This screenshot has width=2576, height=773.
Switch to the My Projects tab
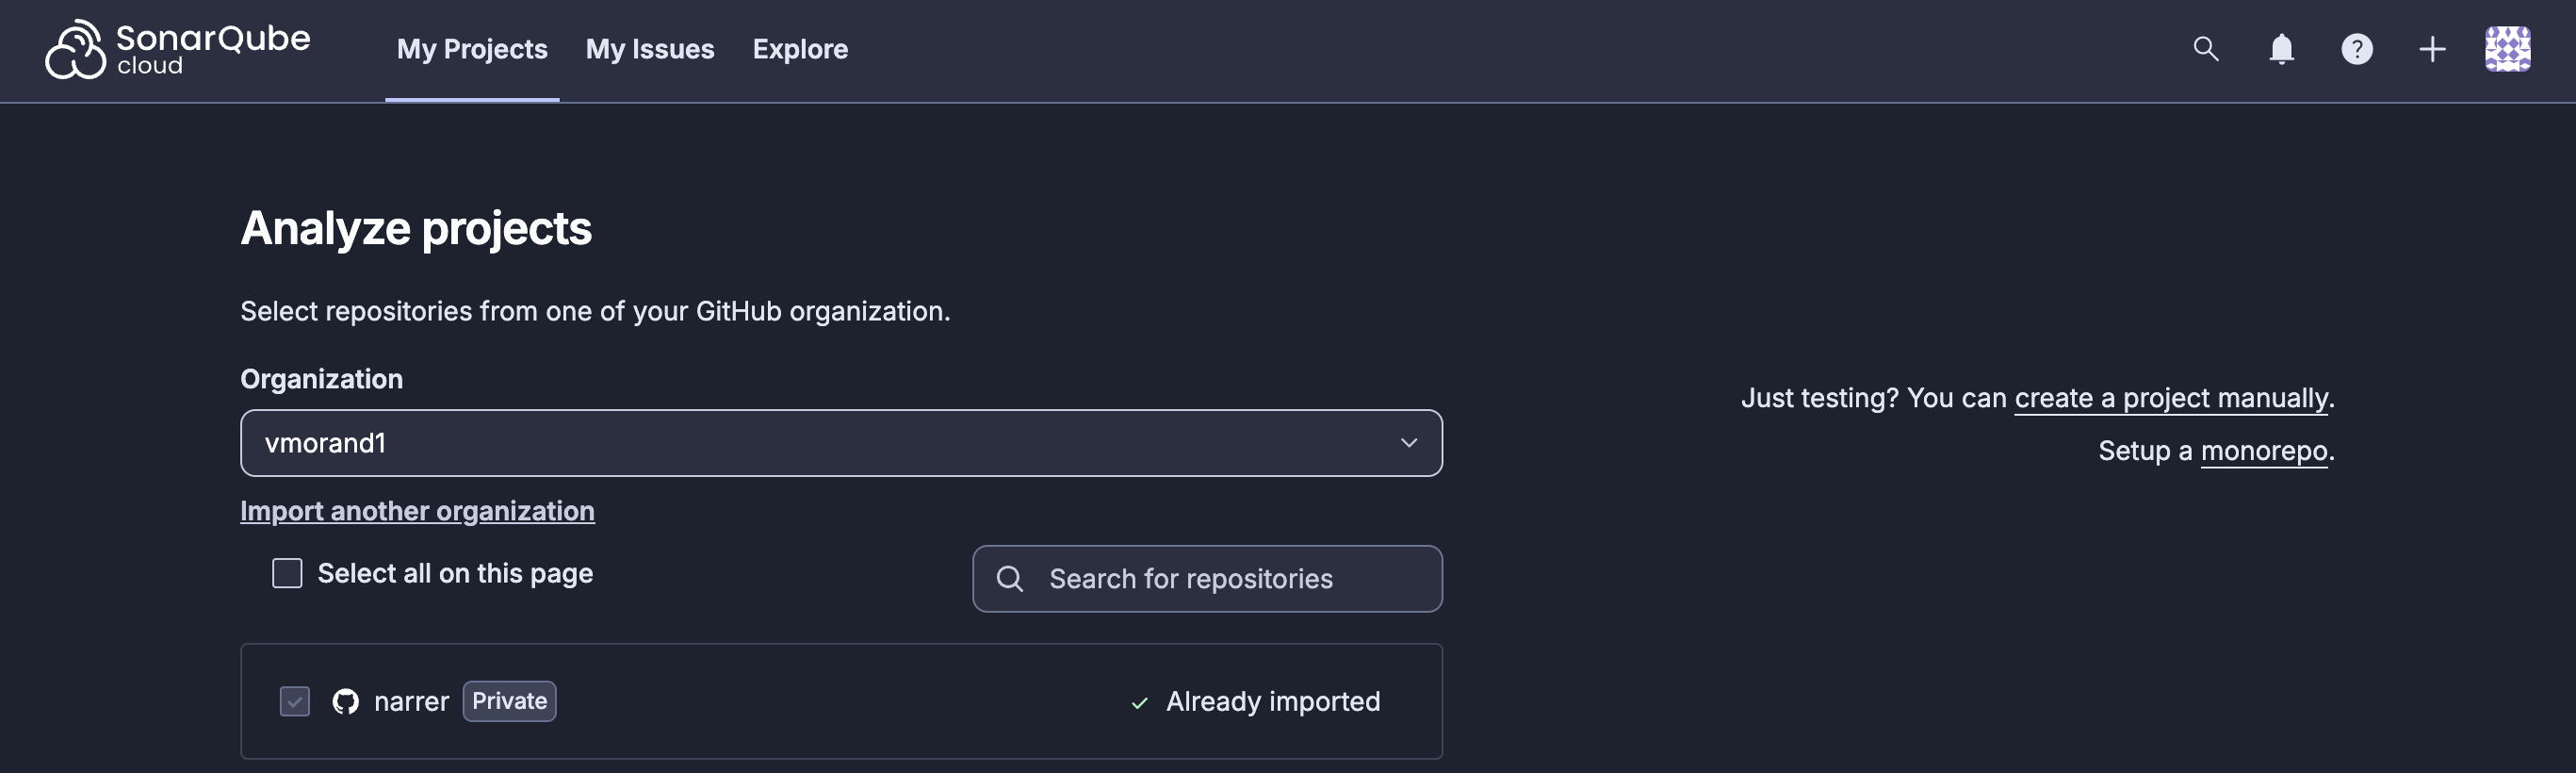[472, 49]
